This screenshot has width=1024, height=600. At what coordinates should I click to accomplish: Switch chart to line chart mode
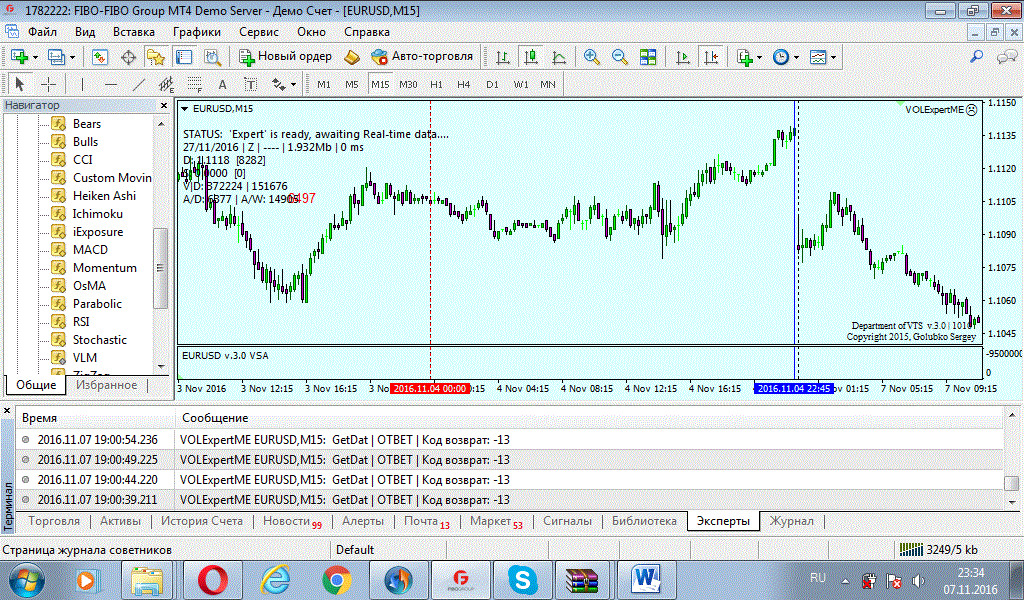(559, 57)
